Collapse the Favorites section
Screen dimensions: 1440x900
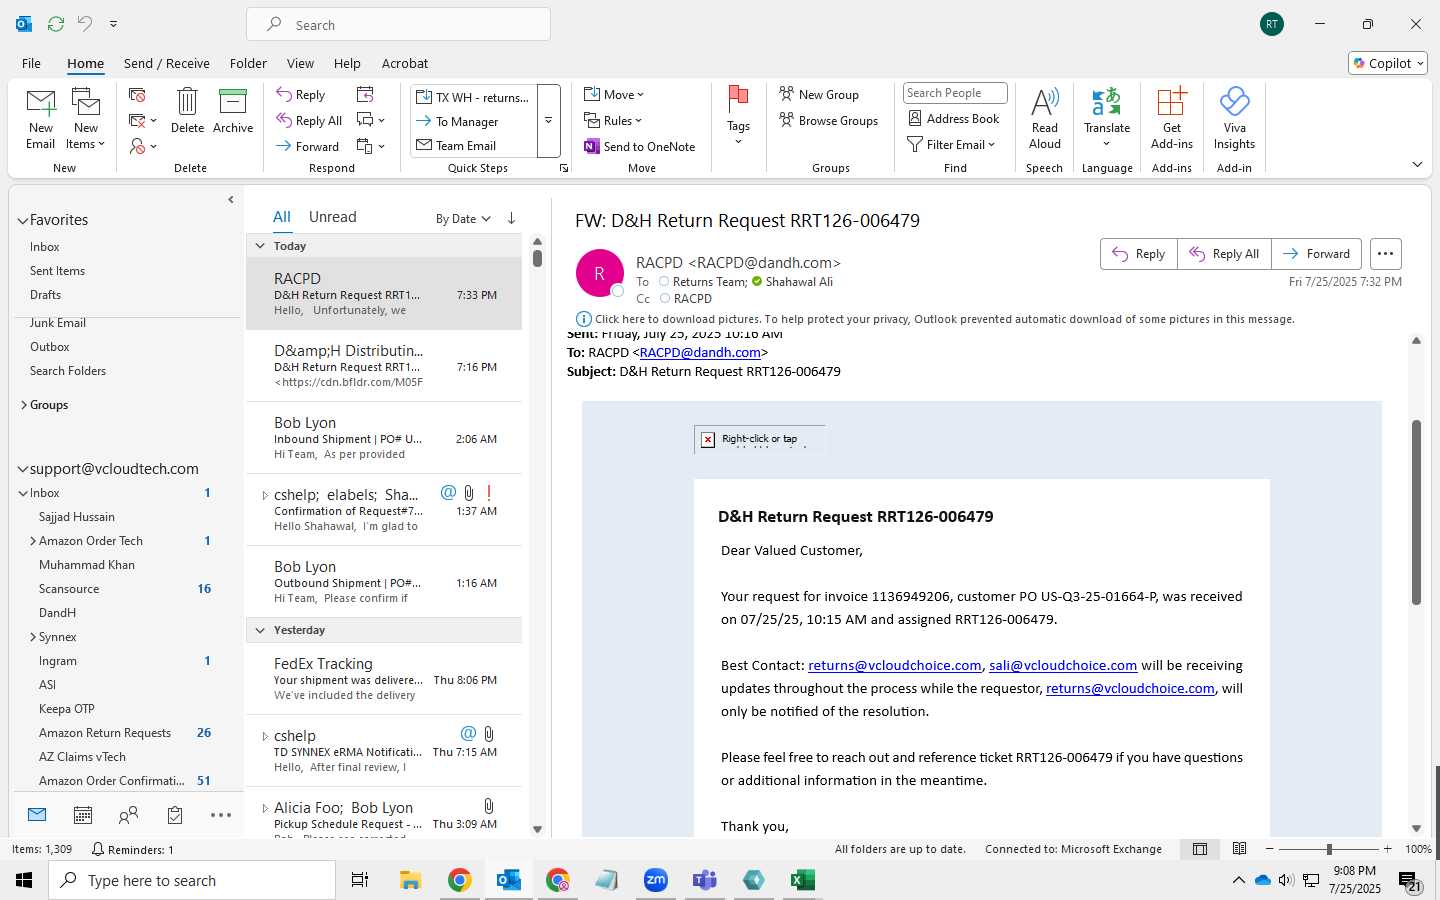[x=22, y=221]
